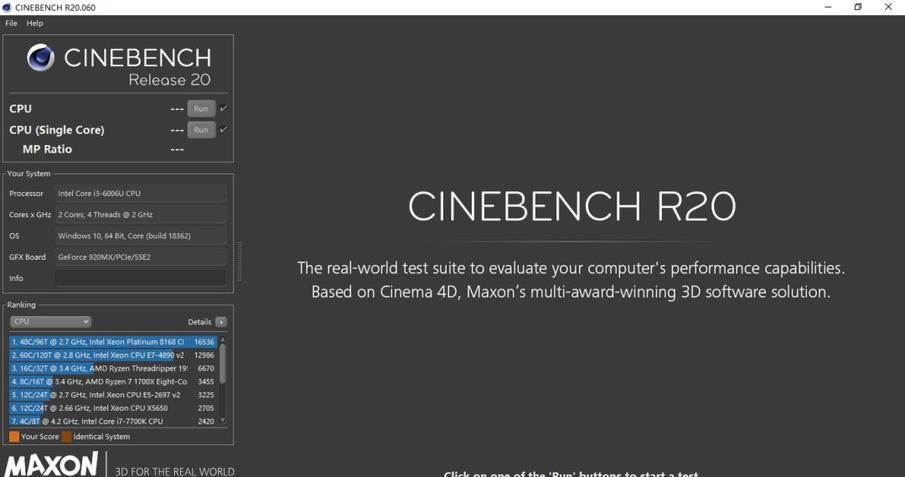This screenshot has width=905, height=477.
Task: Minimize the Cinebench window
Action: click(x=828, y=7)
